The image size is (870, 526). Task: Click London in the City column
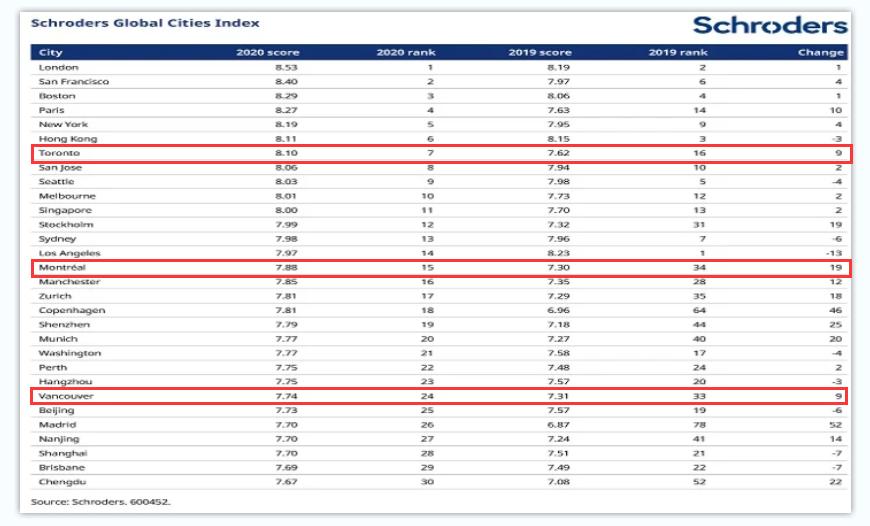(56, 67)
